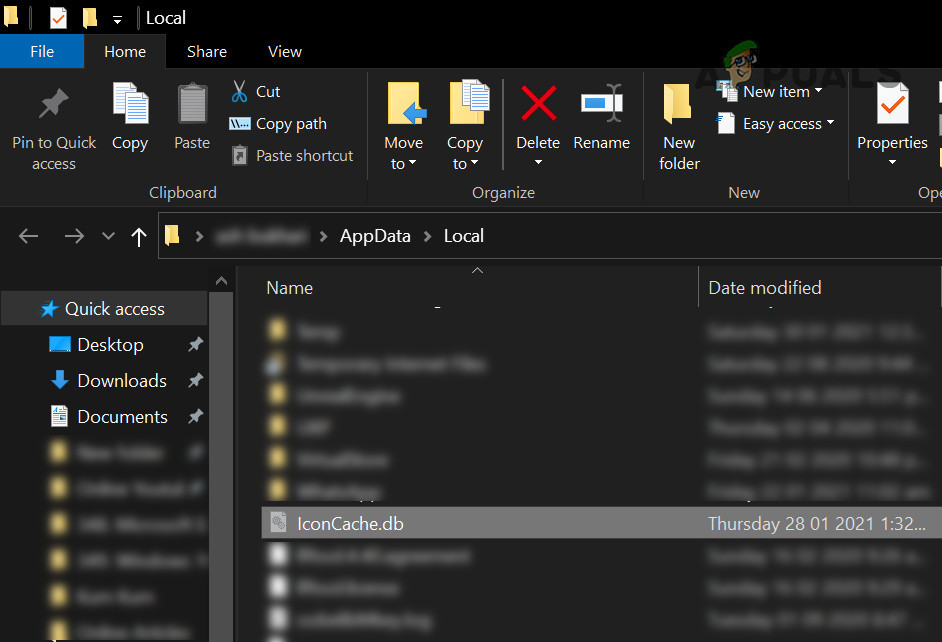Image resolution: width=942 pixels, height=642 pixels.
Task: Click the navigation pane scroll up arrow
Action: pos(221,280)
